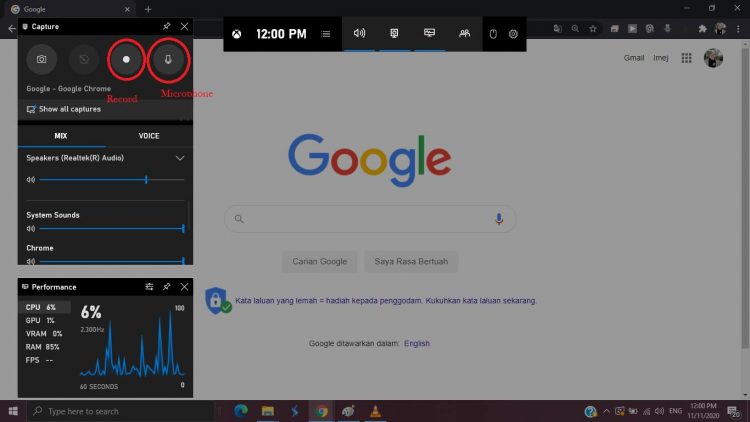Screen dimensions: 750x422
Task: Mute the Chrome audio speaker icon
Action: 31,261
